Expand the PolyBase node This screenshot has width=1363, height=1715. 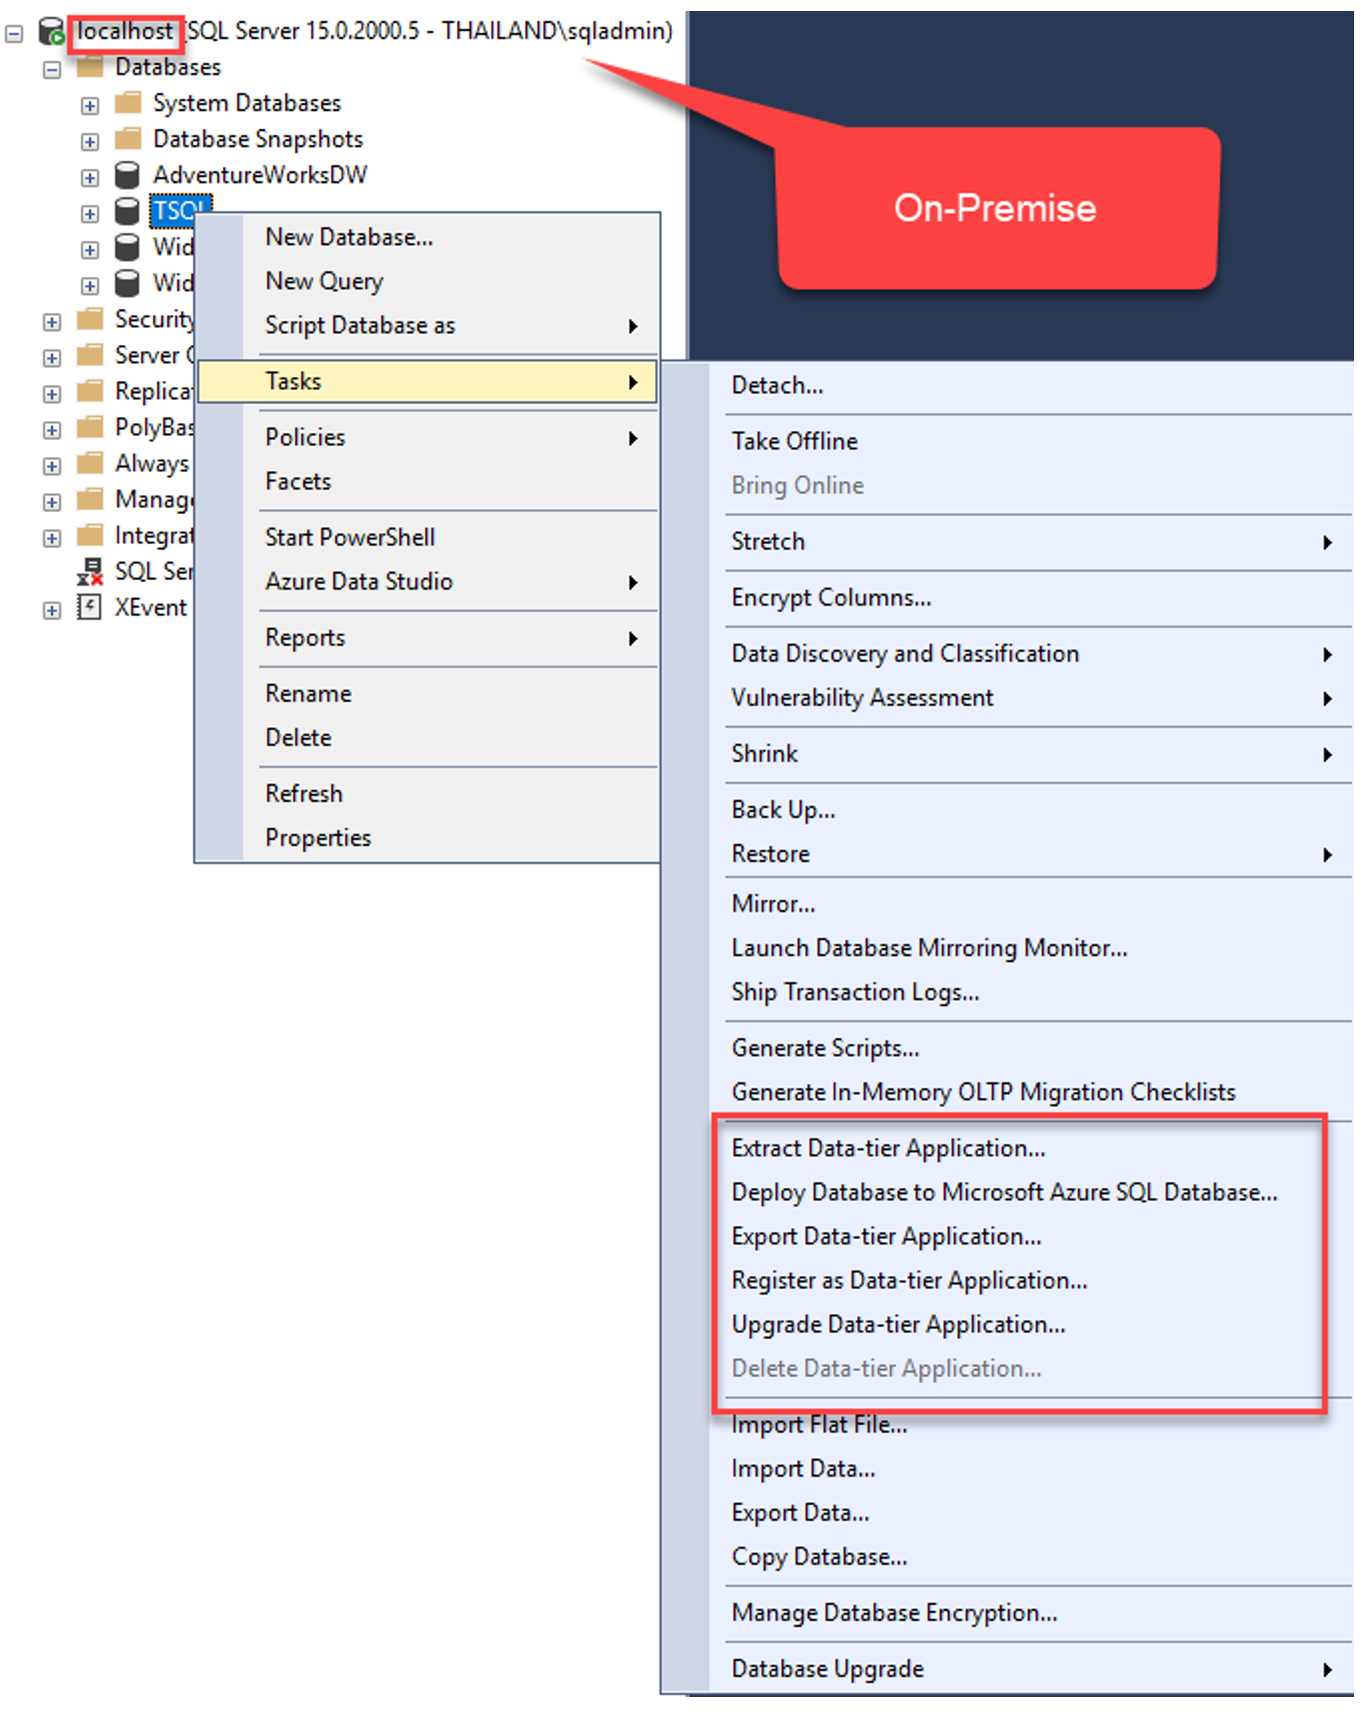click(52, 430)
